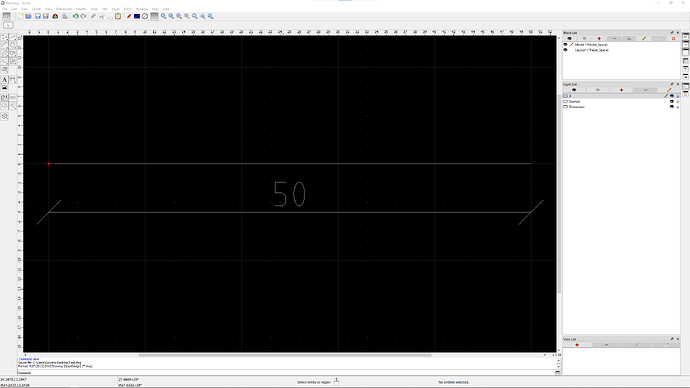Save drawing under a new name
690x388 pixels.
coord(46,16)
